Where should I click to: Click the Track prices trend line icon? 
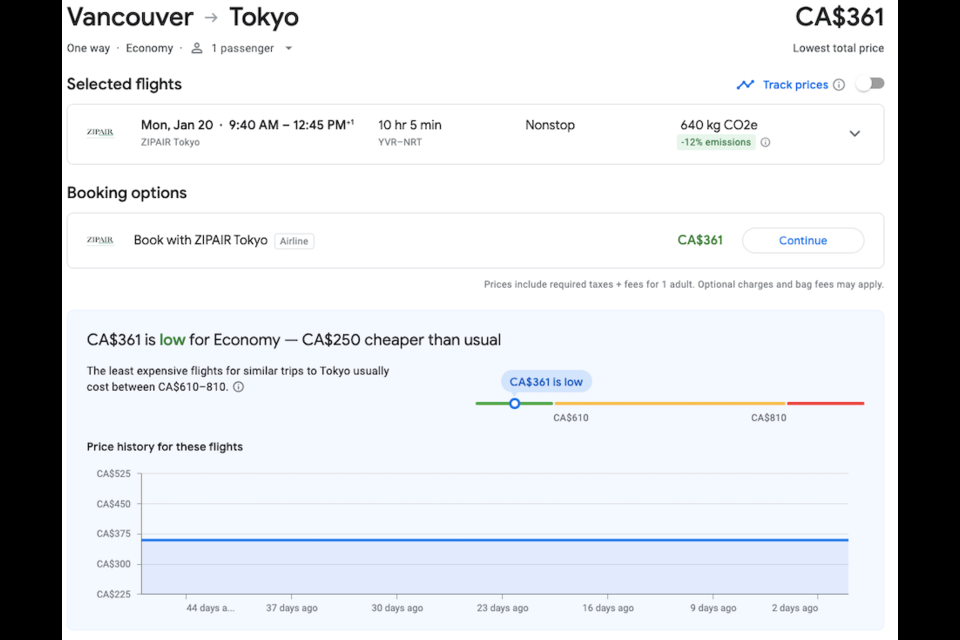click(745, 85)
